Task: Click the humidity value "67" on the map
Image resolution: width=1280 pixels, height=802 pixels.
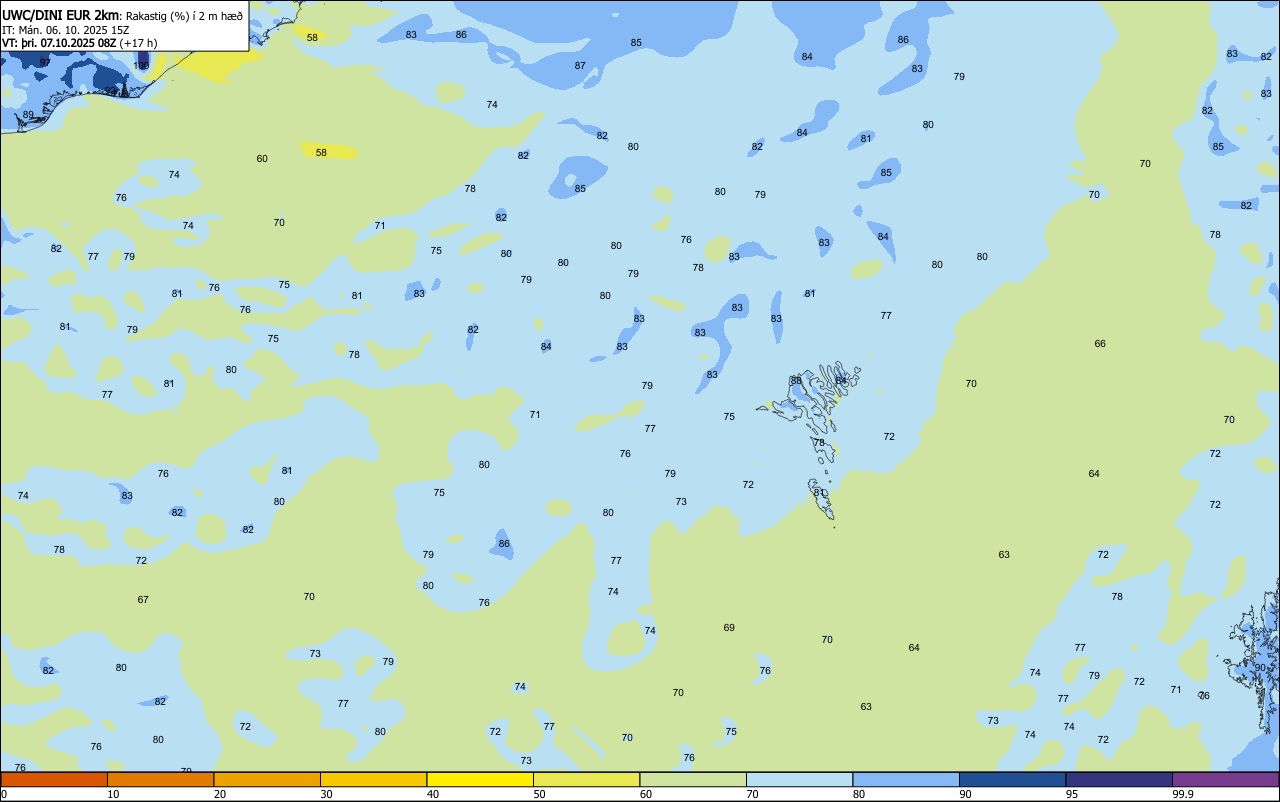Action: coord(143,599)
